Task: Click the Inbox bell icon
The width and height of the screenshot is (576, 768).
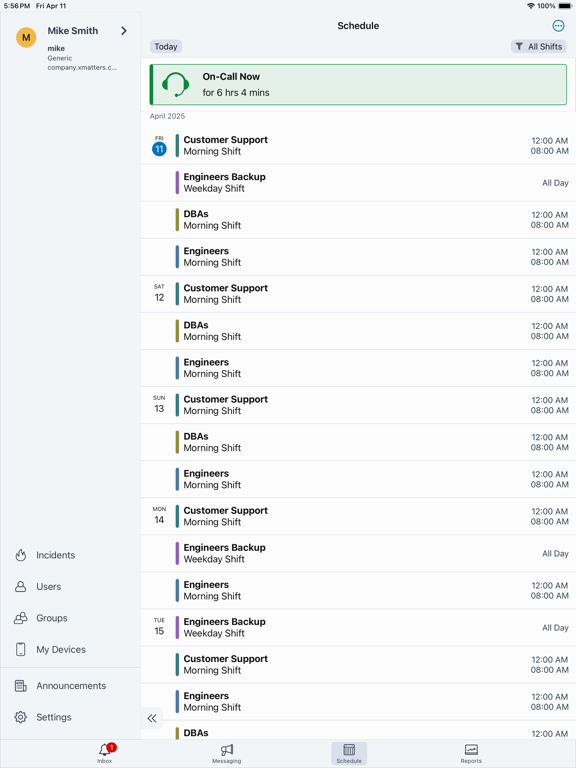Action: pos(104,750)
